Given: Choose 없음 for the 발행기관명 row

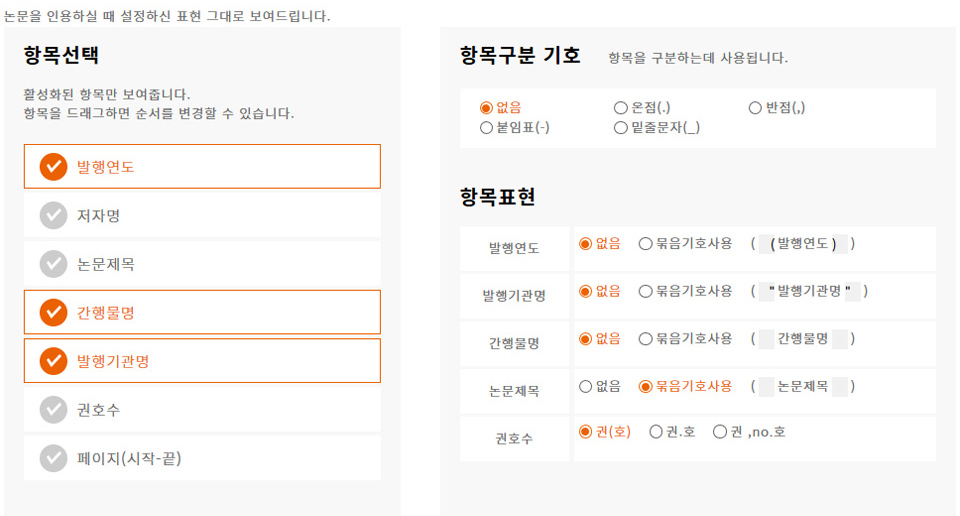Looking at the screenshot, I should (x=585, y=291).
